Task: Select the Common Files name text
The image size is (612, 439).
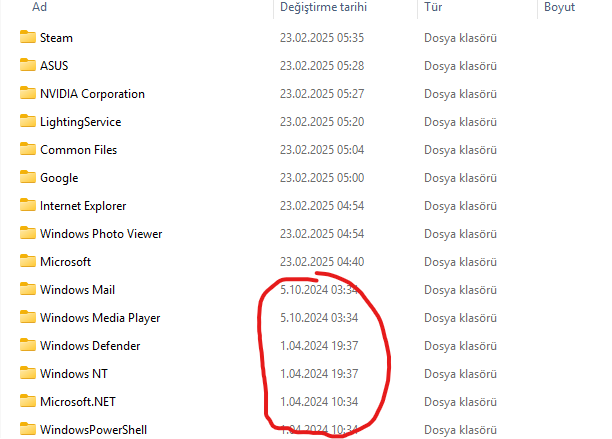Action: click(x=78, y=150)
